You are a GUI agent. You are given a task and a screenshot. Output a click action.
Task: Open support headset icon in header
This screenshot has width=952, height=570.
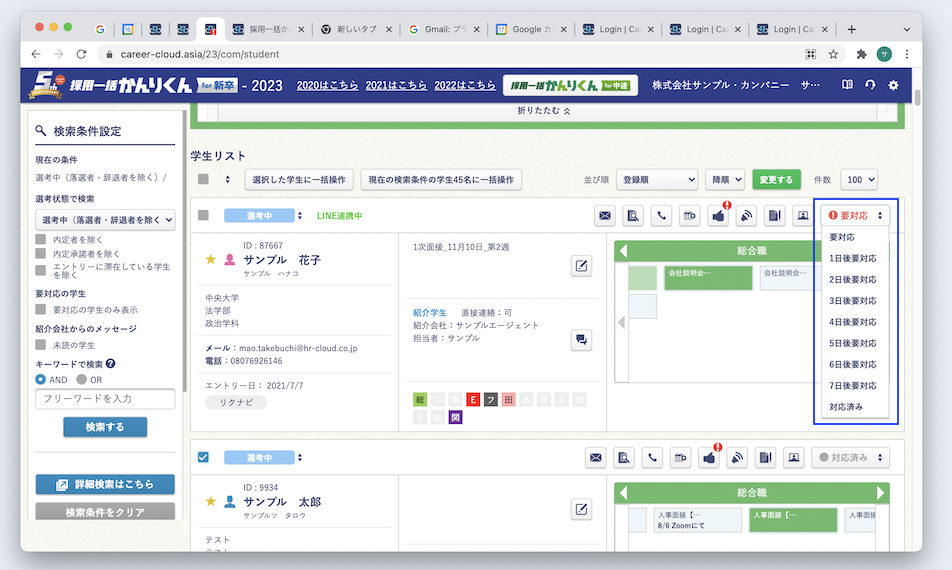(x=870, y=85)
